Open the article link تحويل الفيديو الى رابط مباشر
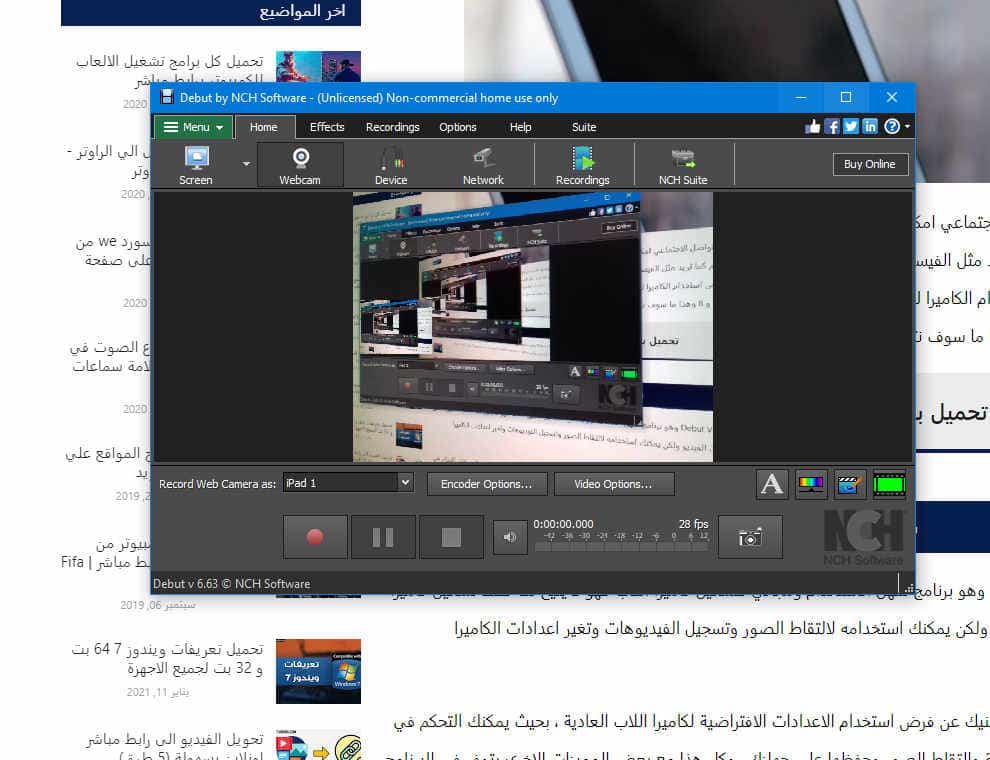990x760 pixels. coord(174,745)
